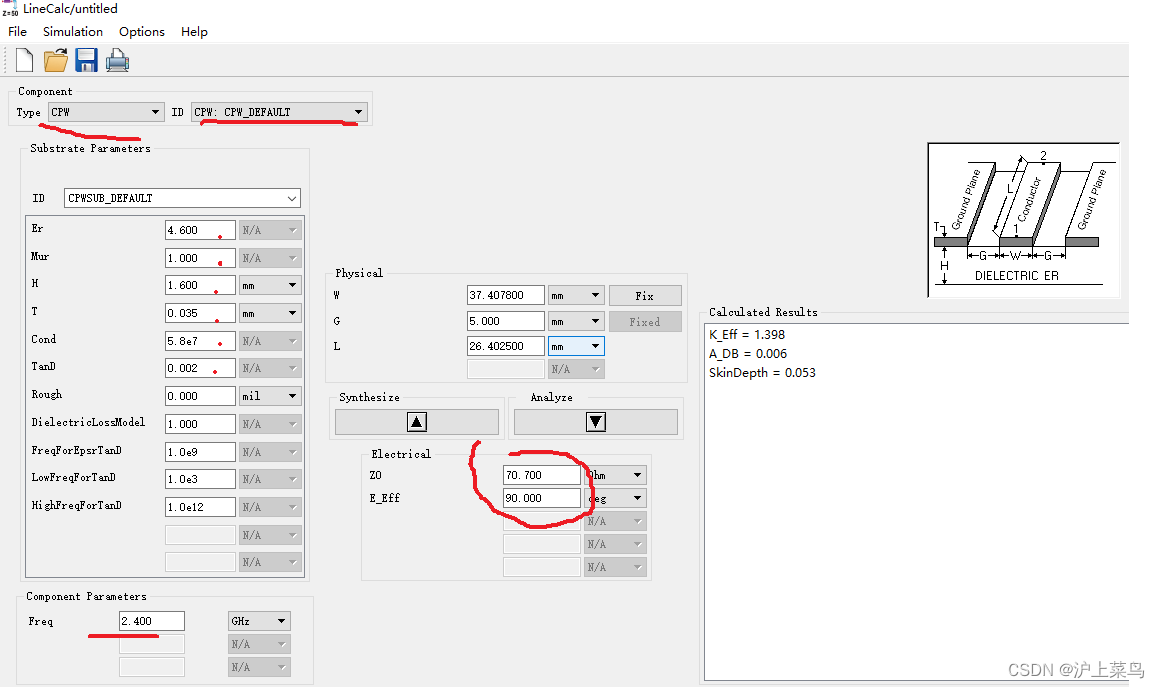The image size is (1160, 688).
Task: Click the E_Eff field 90.000
Action: [x=542, y=498]
